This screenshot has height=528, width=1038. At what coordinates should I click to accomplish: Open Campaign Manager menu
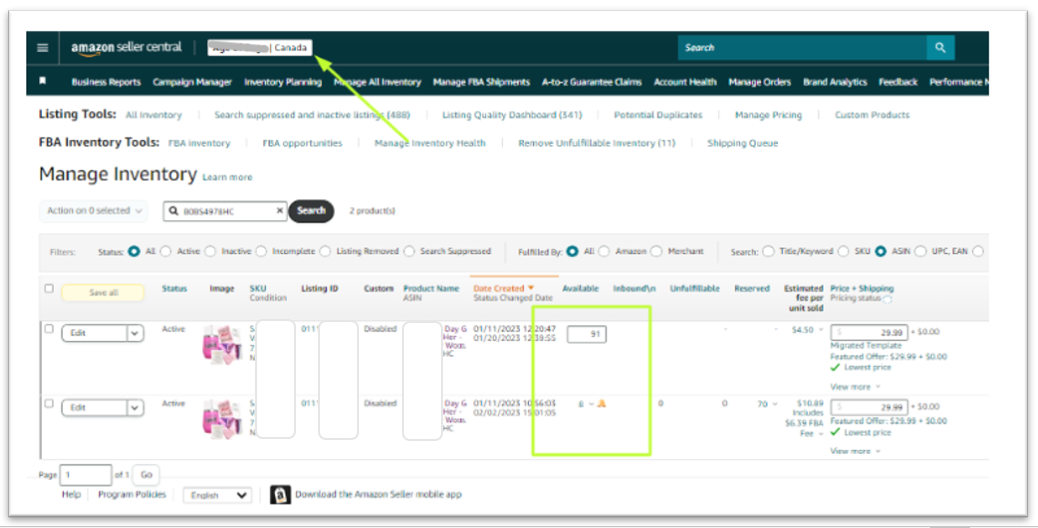click(192, 82)
